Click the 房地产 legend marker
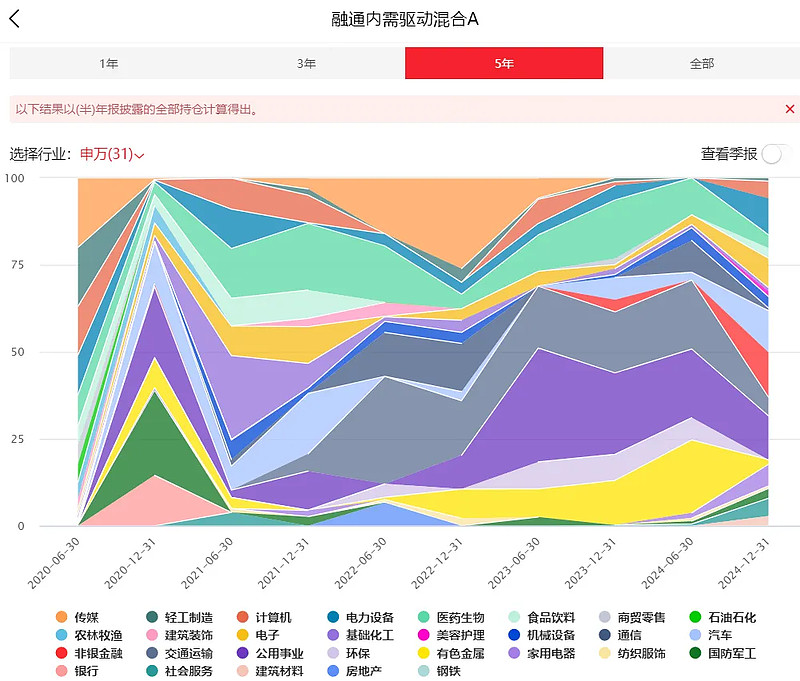 [x=333, y=671]
